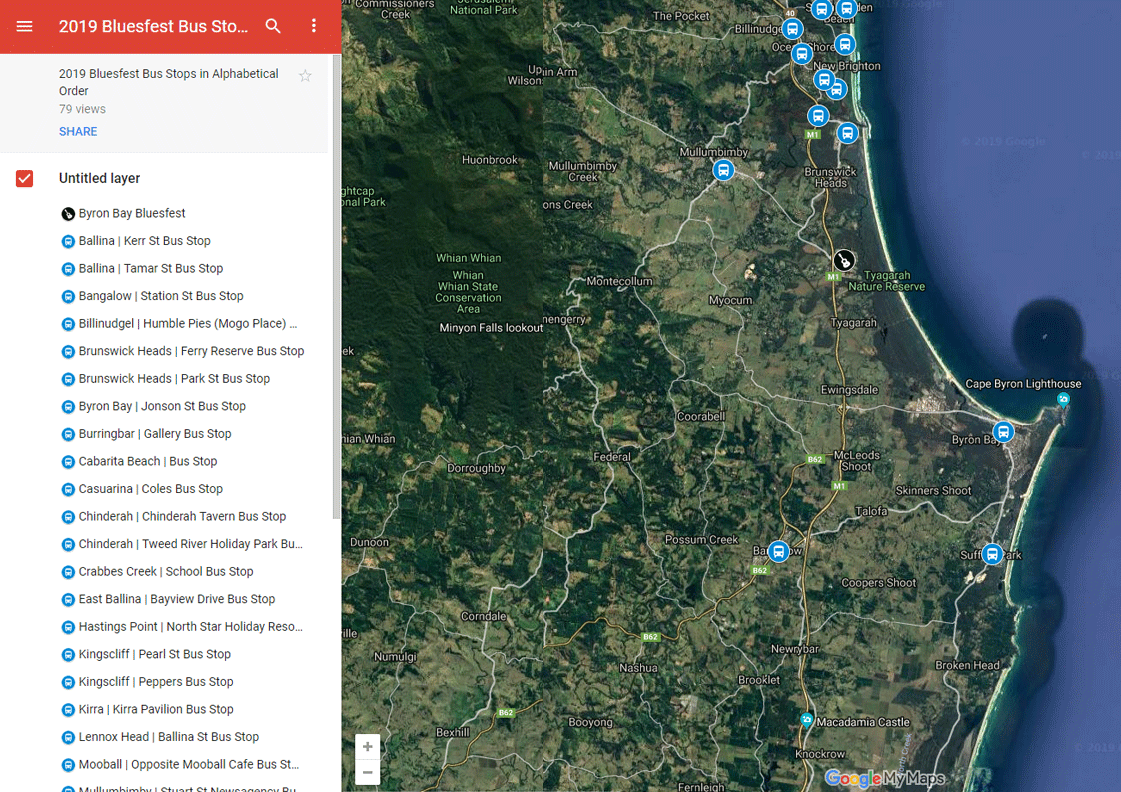
Task: Open the hamburger menu
Action: 24,26
